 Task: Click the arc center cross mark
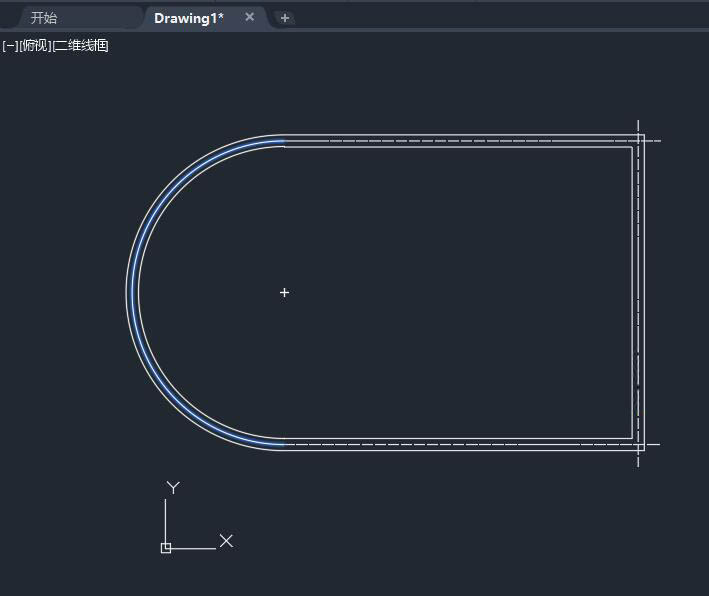tap(284, 293)
